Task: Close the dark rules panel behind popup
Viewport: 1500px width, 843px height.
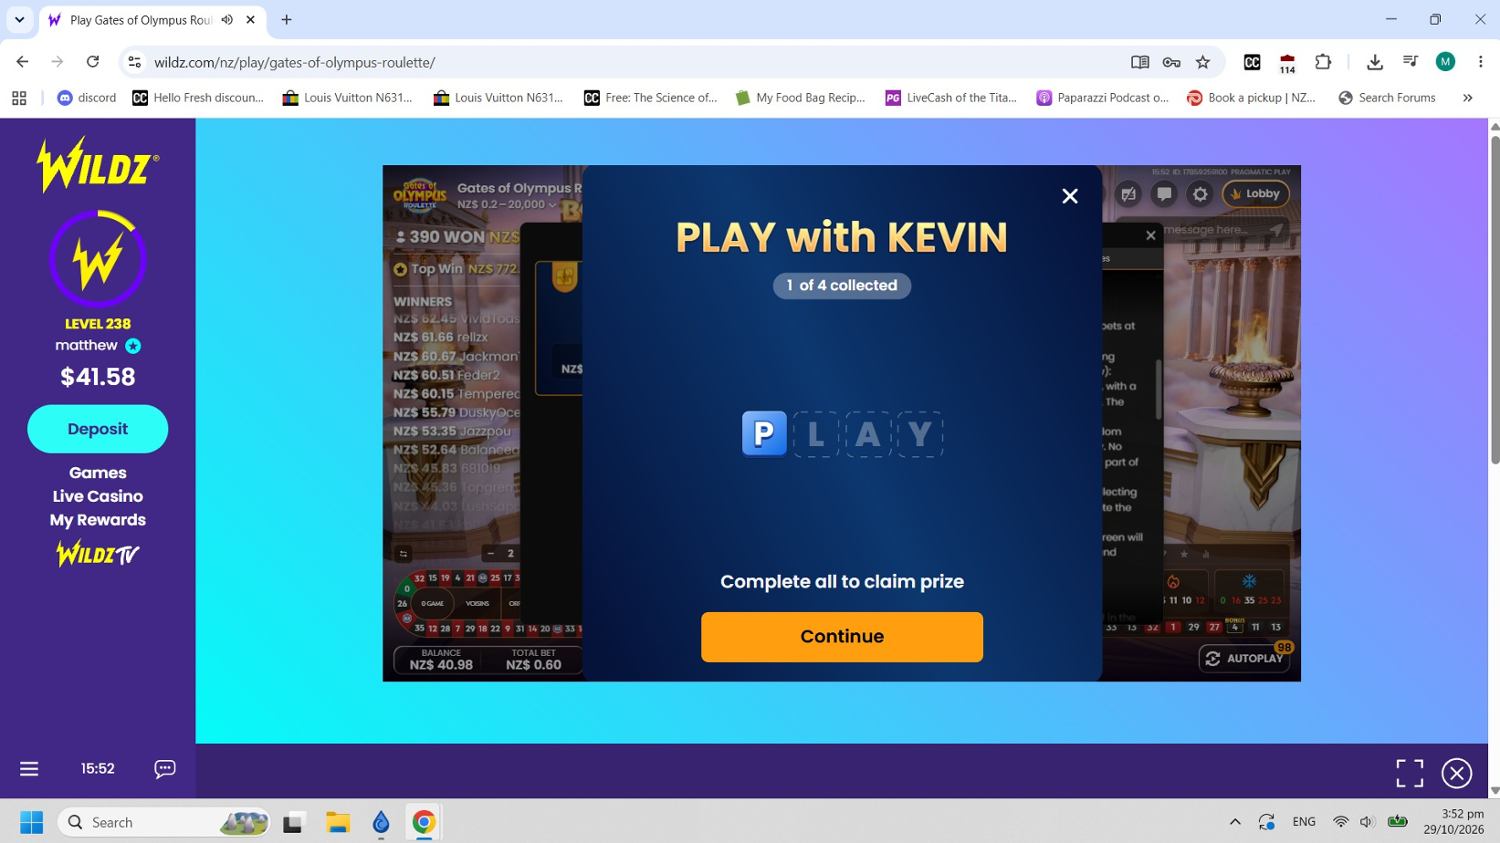Action: pyautogui.click(x=1151, y=236)
